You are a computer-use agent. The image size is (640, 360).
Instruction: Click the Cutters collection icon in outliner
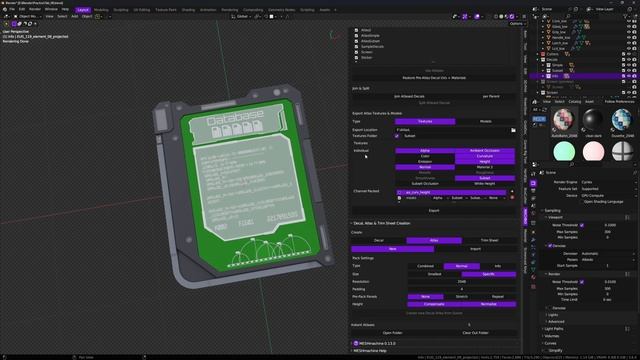[x=543, y=54]
